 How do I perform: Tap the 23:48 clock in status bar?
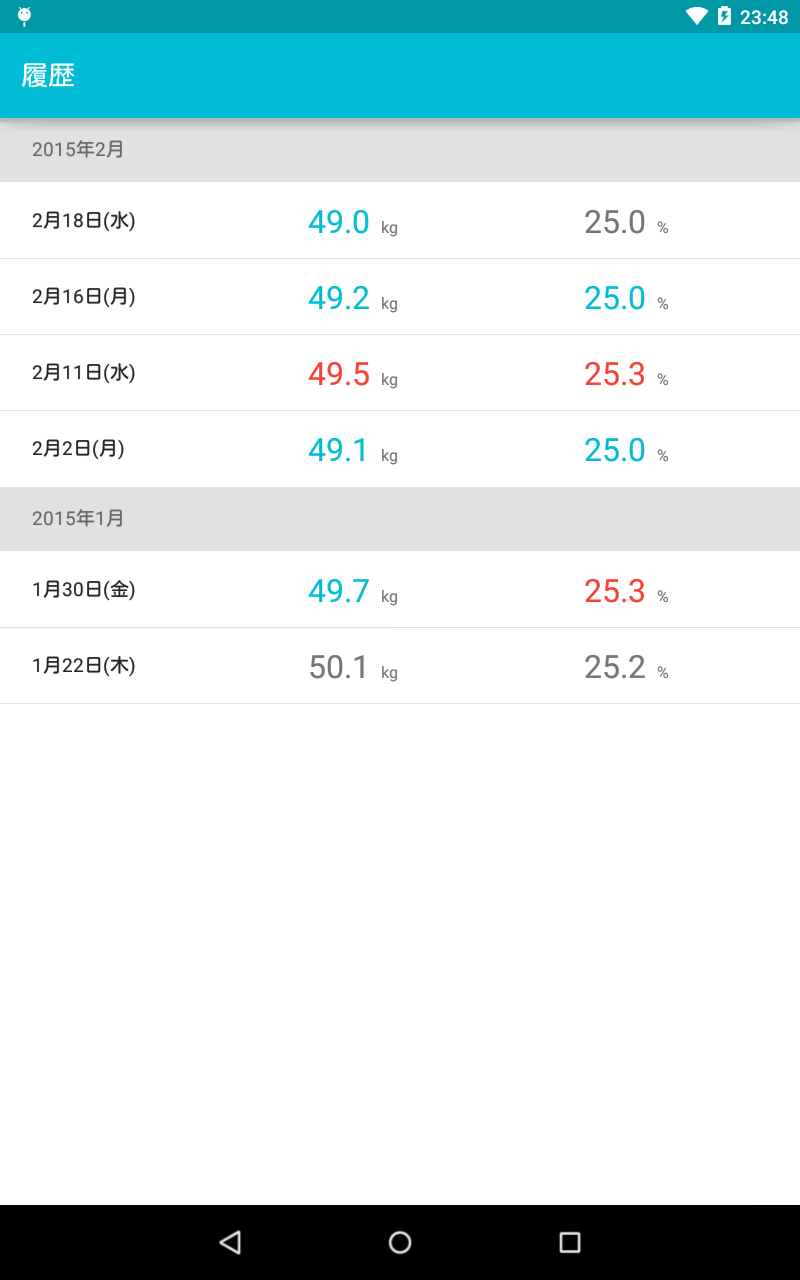pyautogui.click(x=764, y=17)
